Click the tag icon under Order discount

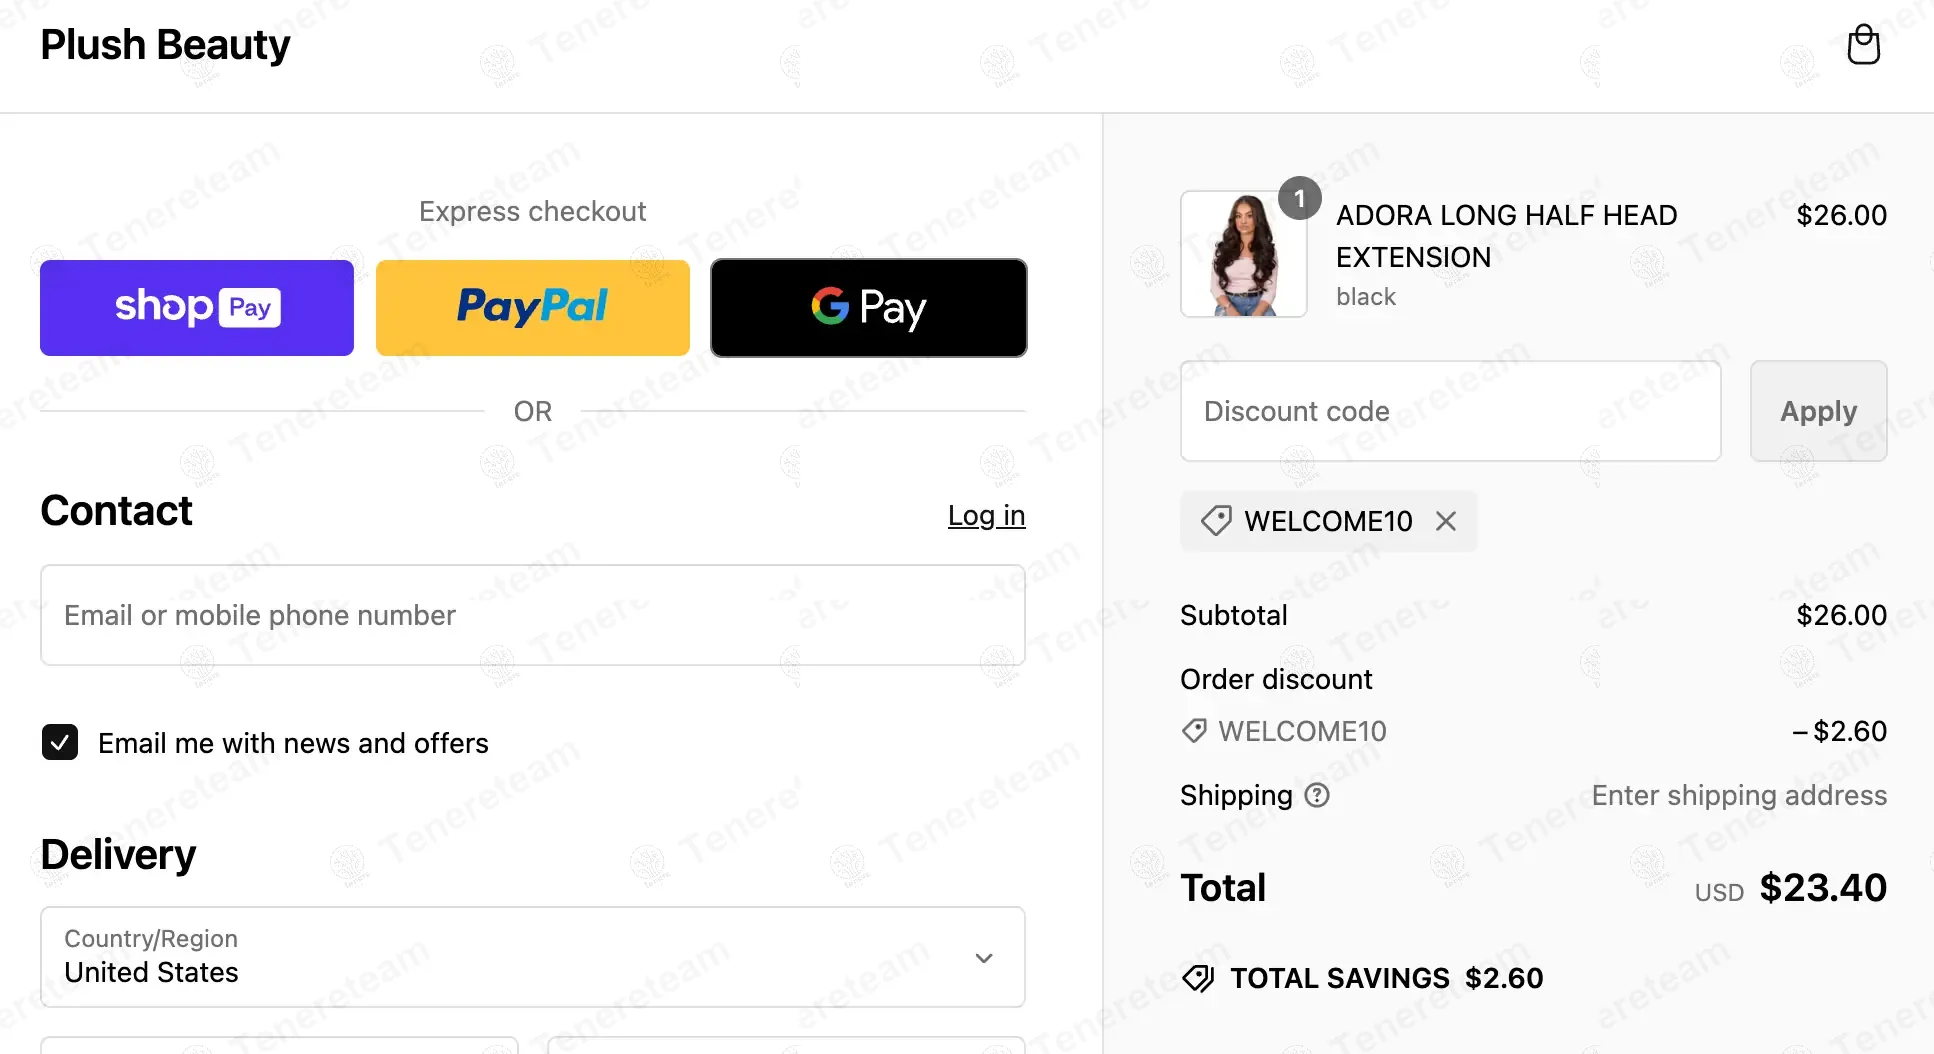1194,731
